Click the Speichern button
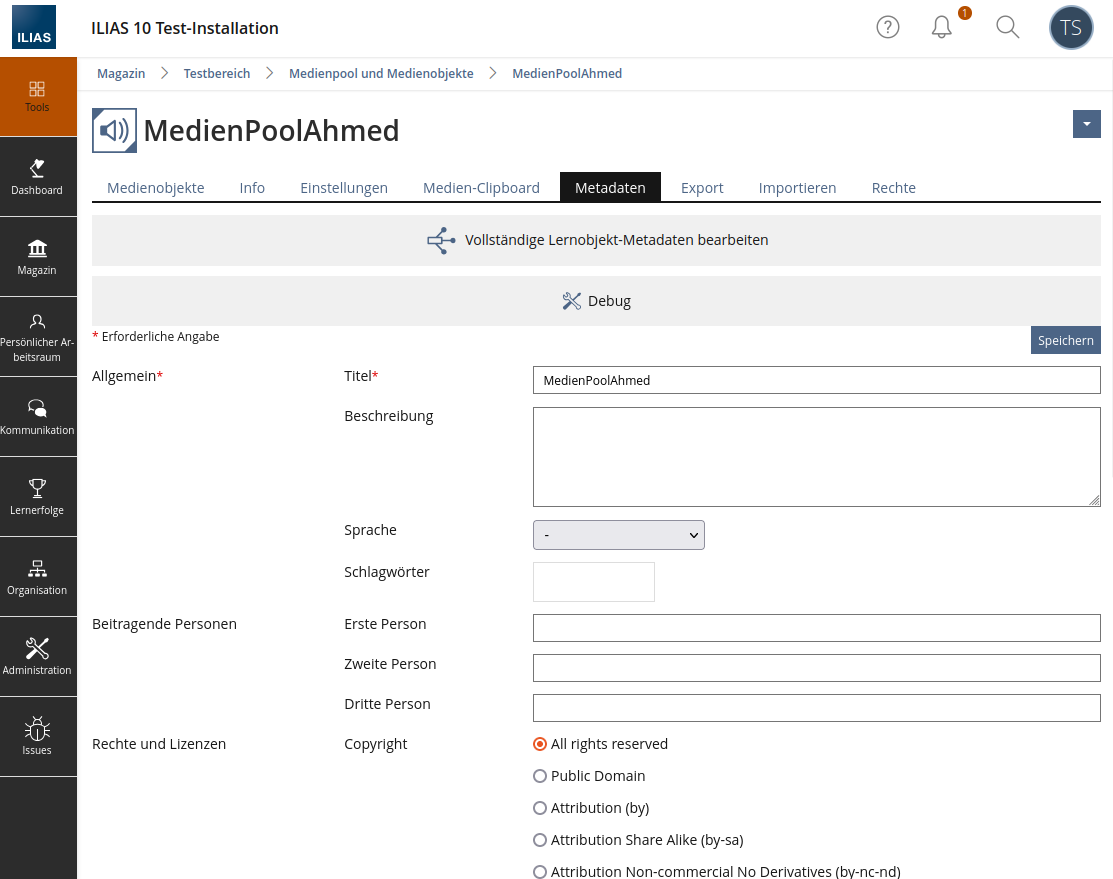This screenshot has height=879, width=1113. point(1065,340)
